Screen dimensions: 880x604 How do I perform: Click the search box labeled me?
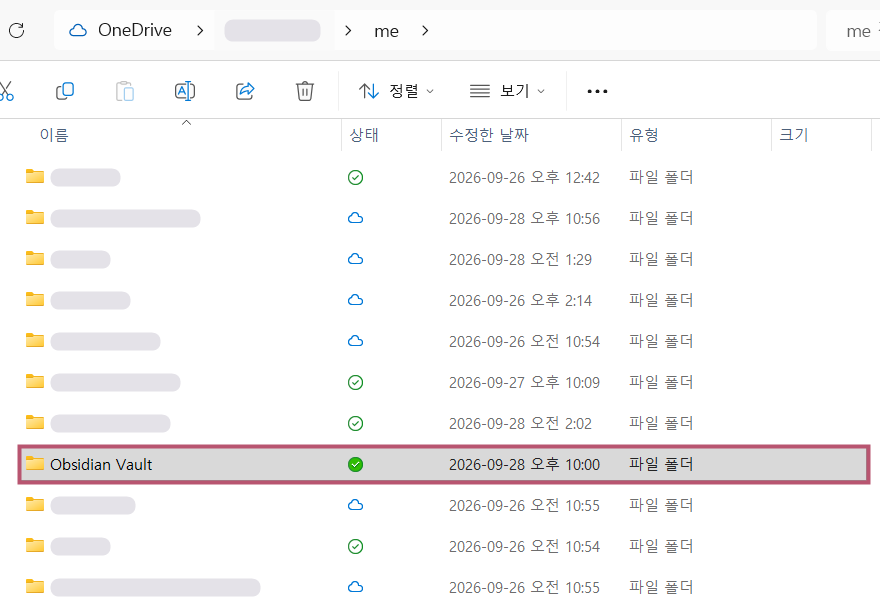853,31
